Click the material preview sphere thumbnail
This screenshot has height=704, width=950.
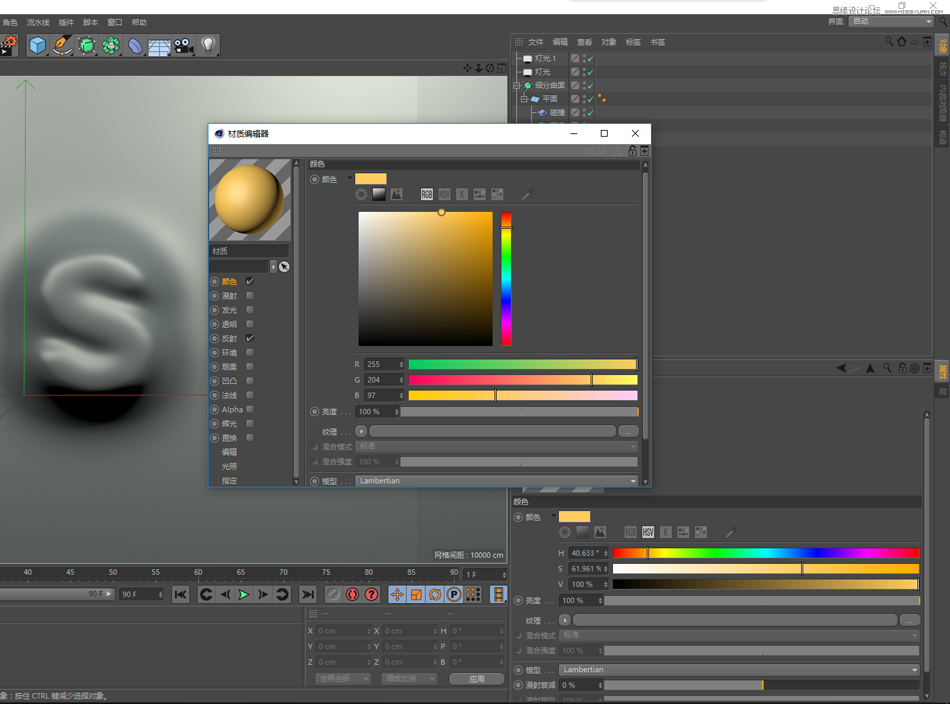click(x=250, y=199)
